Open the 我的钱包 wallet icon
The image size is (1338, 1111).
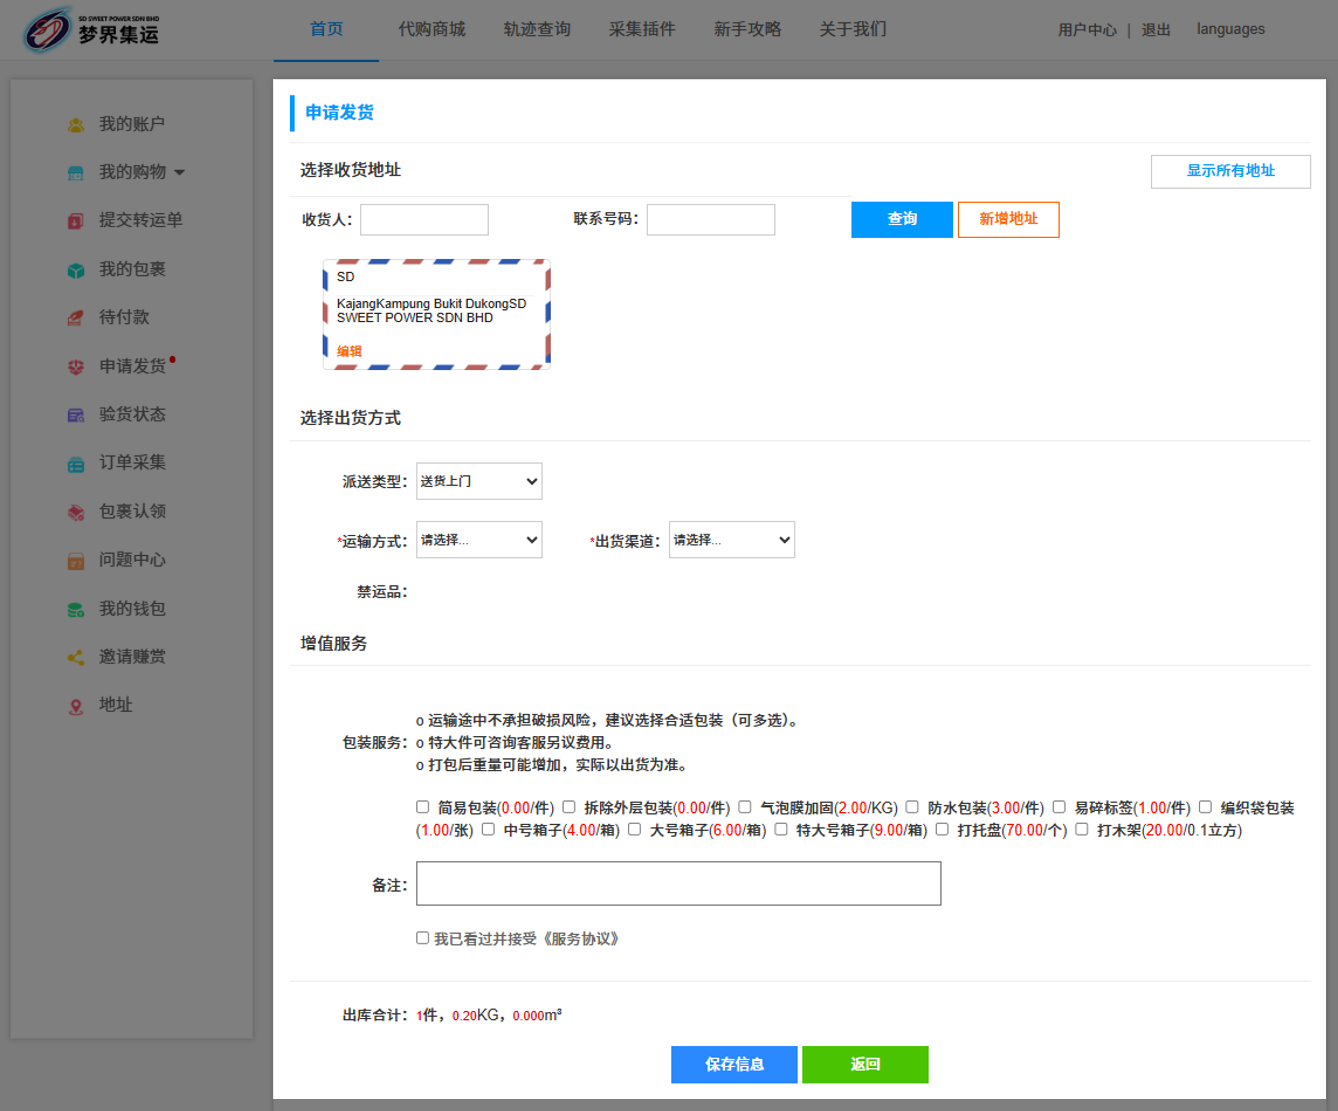click(76, 609)
